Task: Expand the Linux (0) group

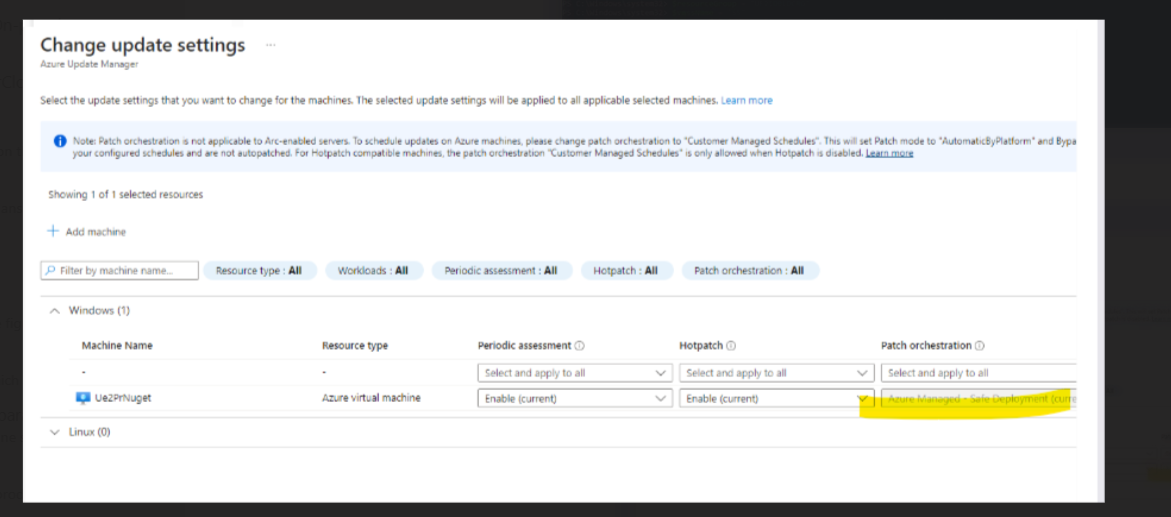Action: (x=54, y=432)
